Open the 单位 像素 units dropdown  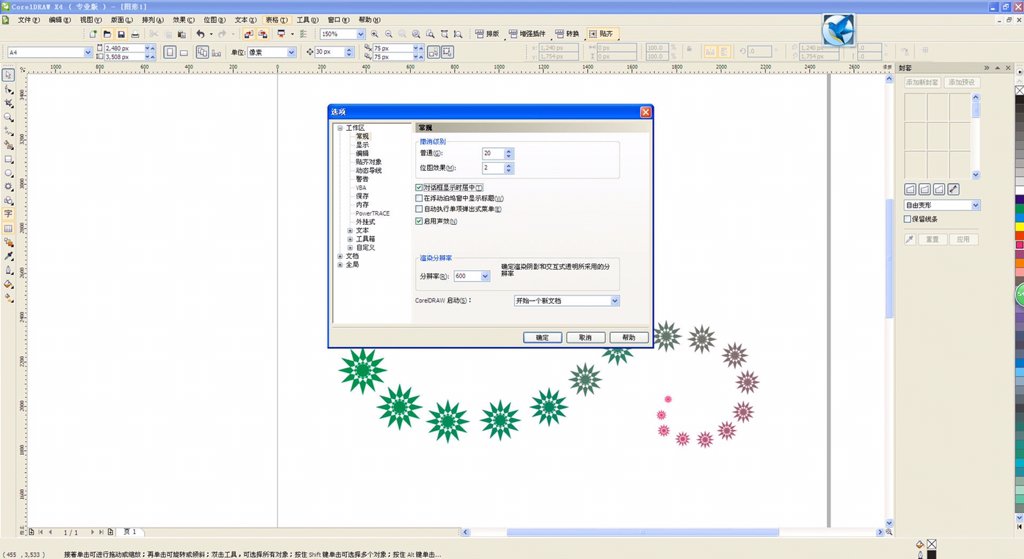click(291, 52)
